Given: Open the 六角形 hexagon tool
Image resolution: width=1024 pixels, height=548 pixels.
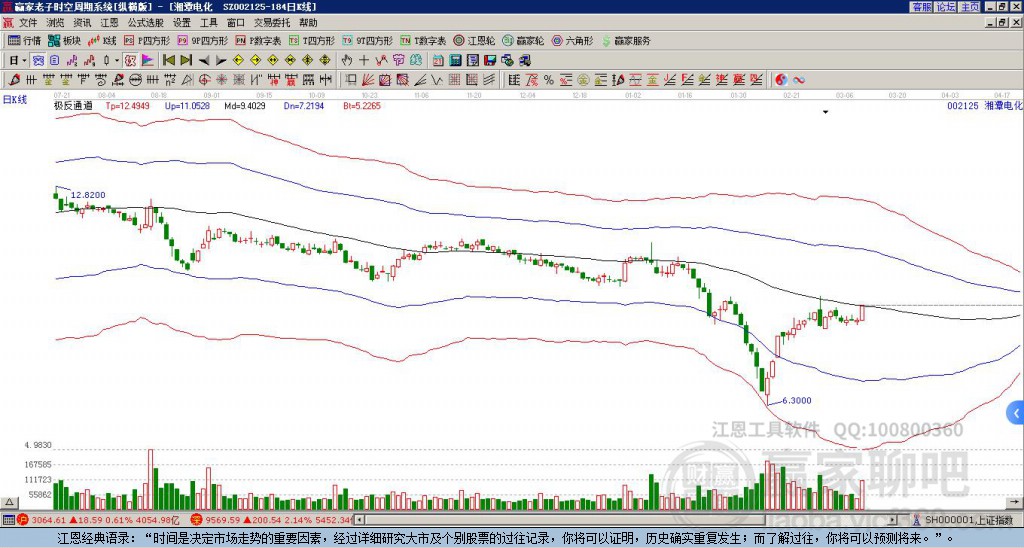Looking at the screenshot, I should click(x=573, y=40).
